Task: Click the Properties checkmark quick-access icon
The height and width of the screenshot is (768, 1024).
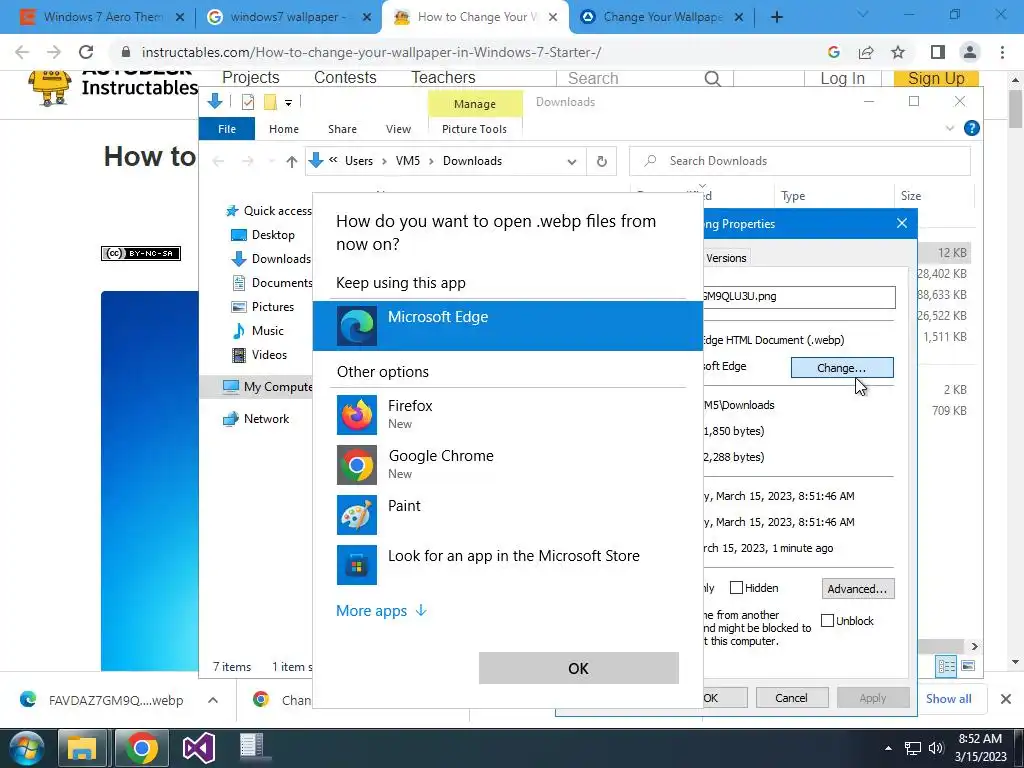Action: tap(248, 102)
